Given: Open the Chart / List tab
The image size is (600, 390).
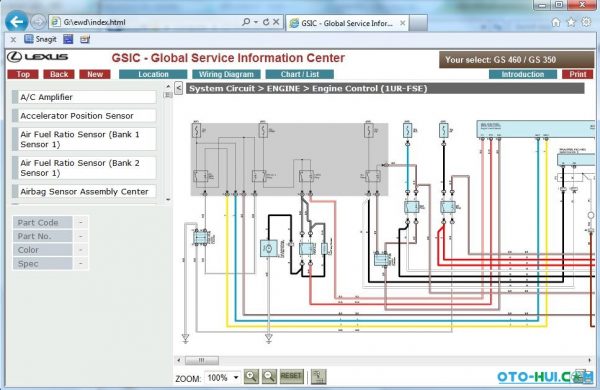Looking at the screenshot, I should click(300, 74).
